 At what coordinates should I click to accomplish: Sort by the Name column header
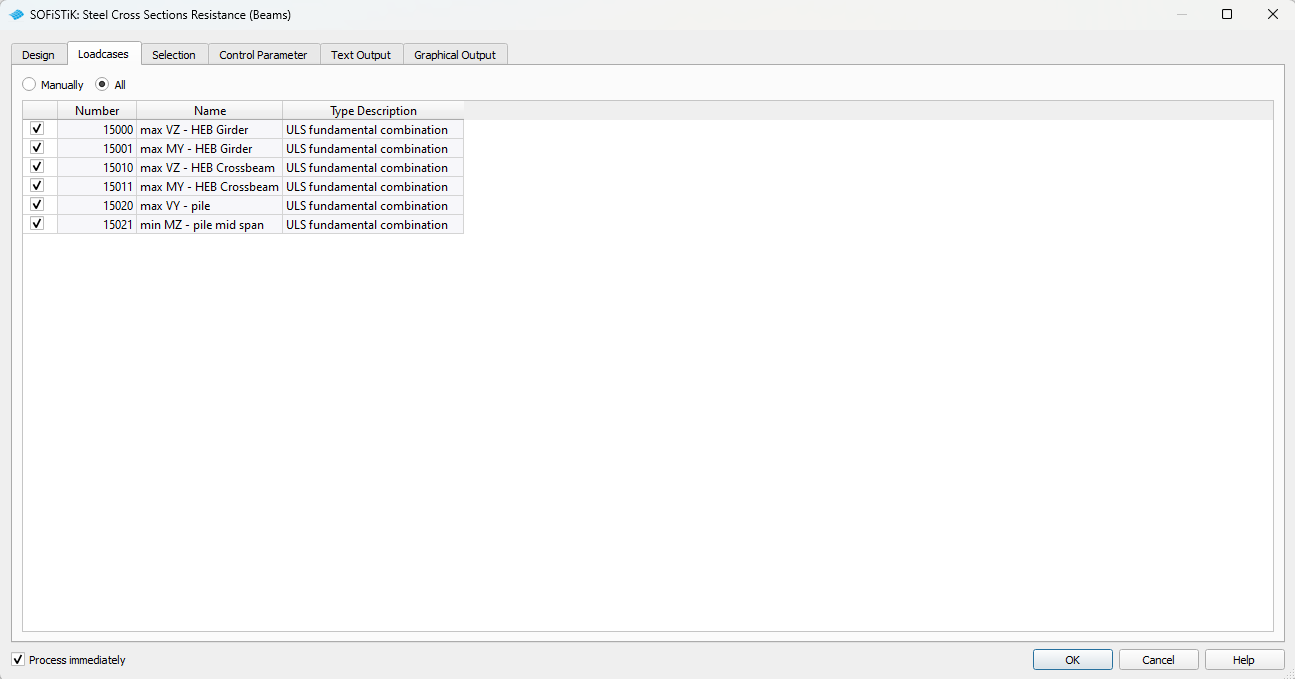click(210, 111)
